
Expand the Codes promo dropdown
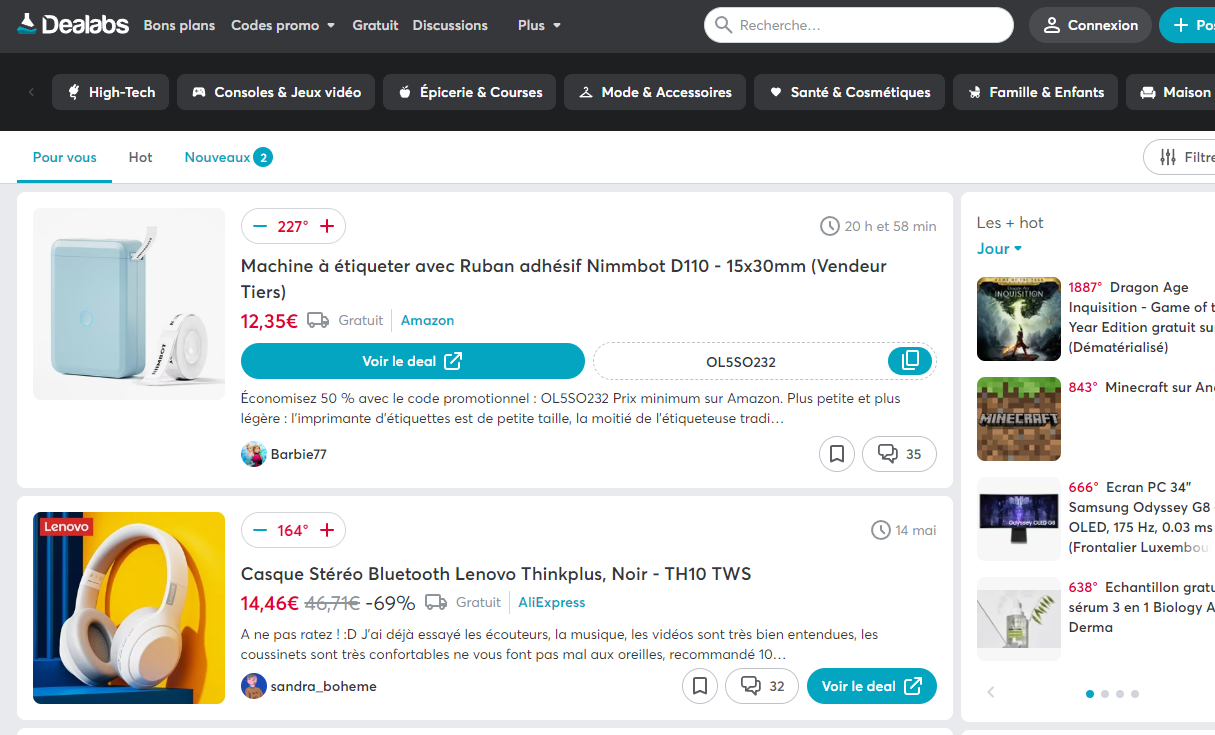tap(282, 25)
